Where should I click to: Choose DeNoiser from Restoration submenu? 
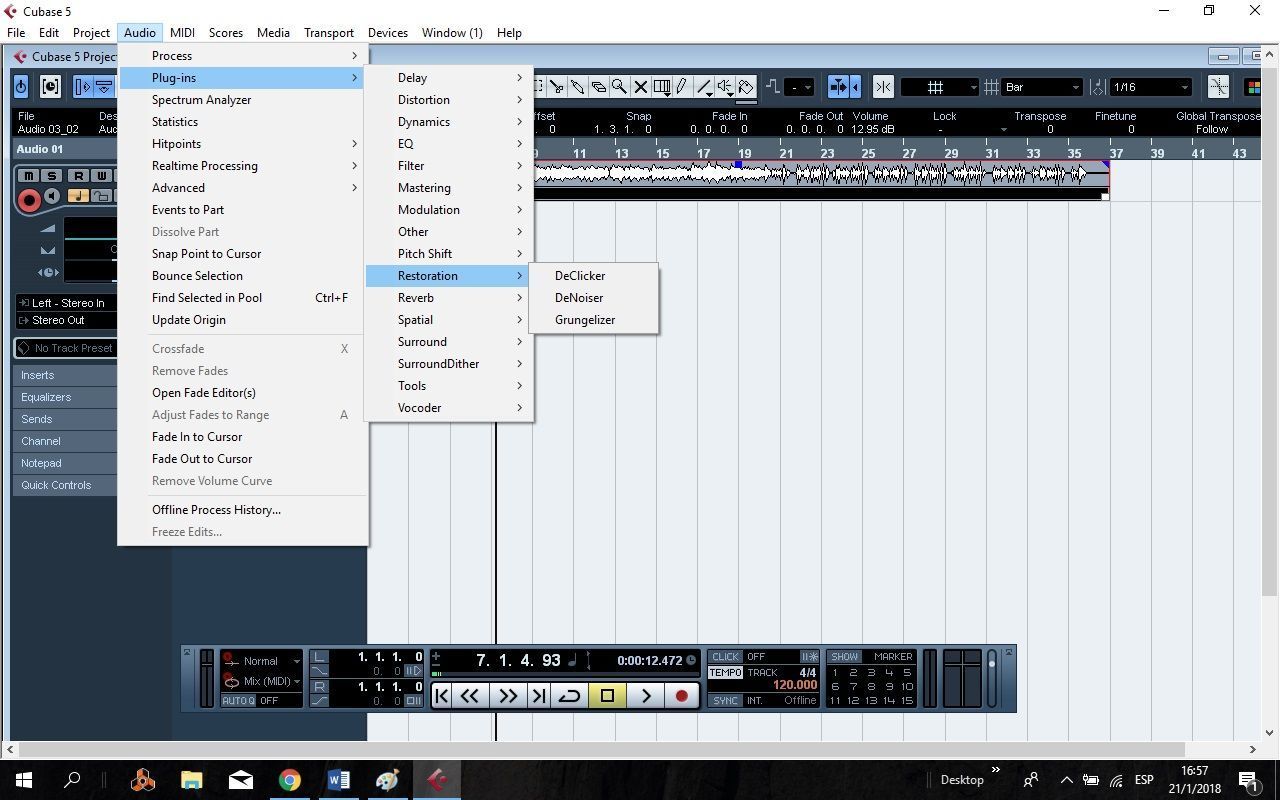pos(594,298)
